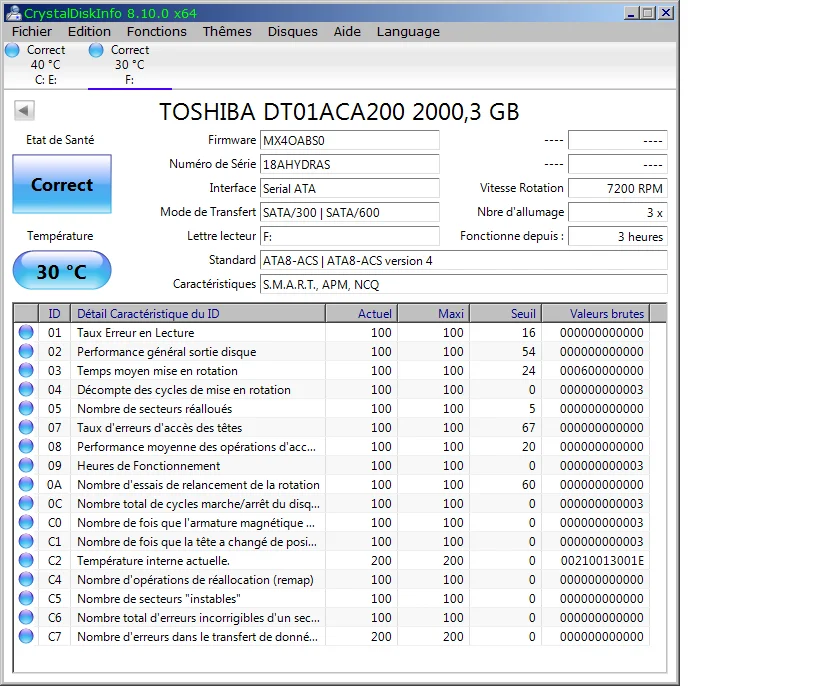Click the 30 °C temperature button

tap(62, 271)
